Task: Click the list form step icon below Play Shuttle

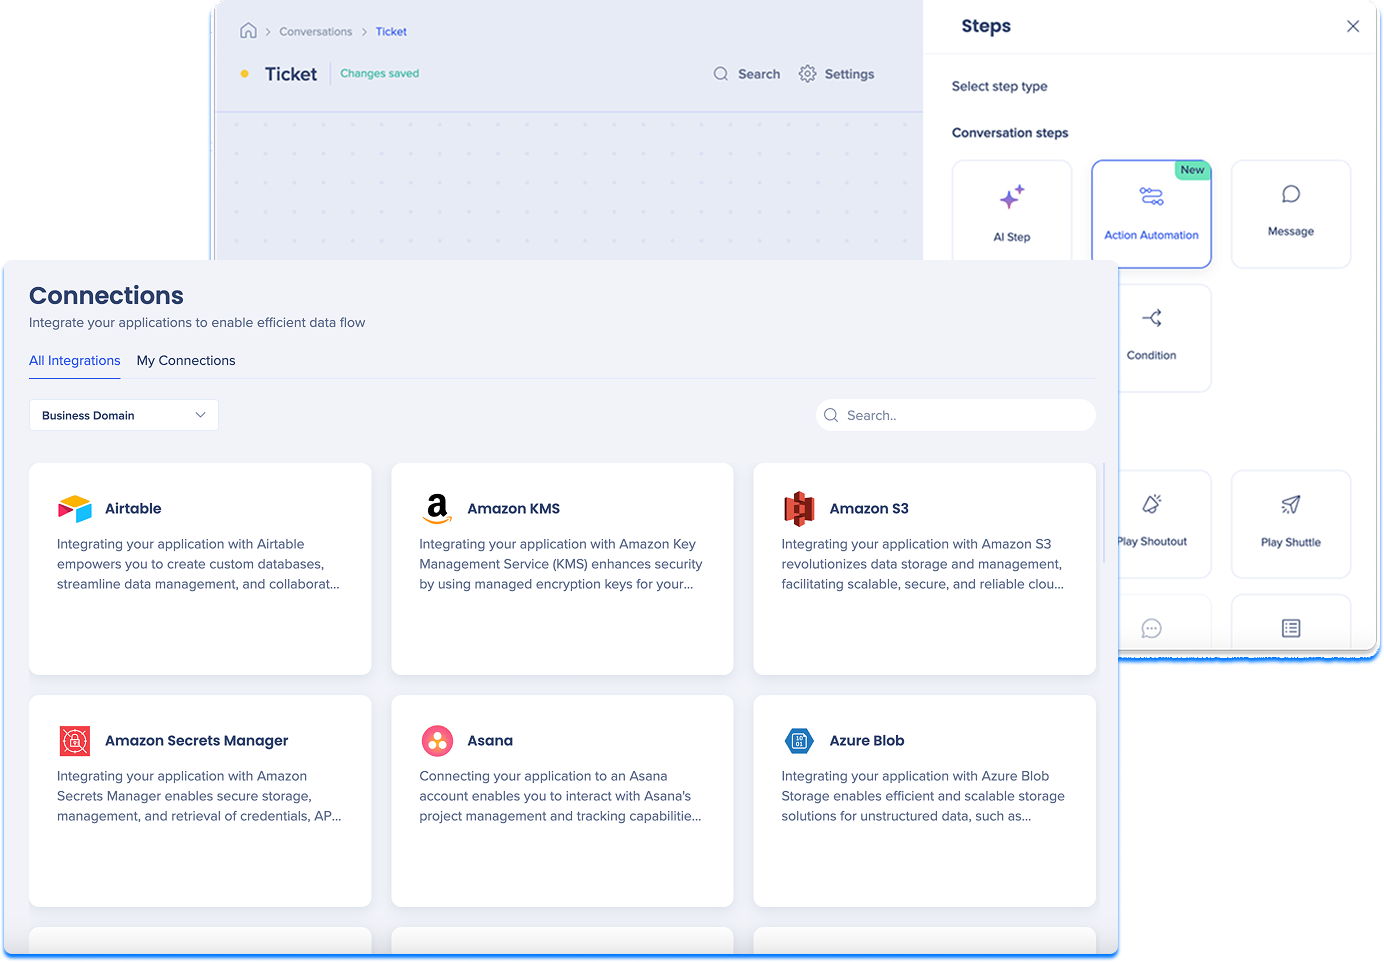Action: pyautogui.click(x=1291, y=628)
